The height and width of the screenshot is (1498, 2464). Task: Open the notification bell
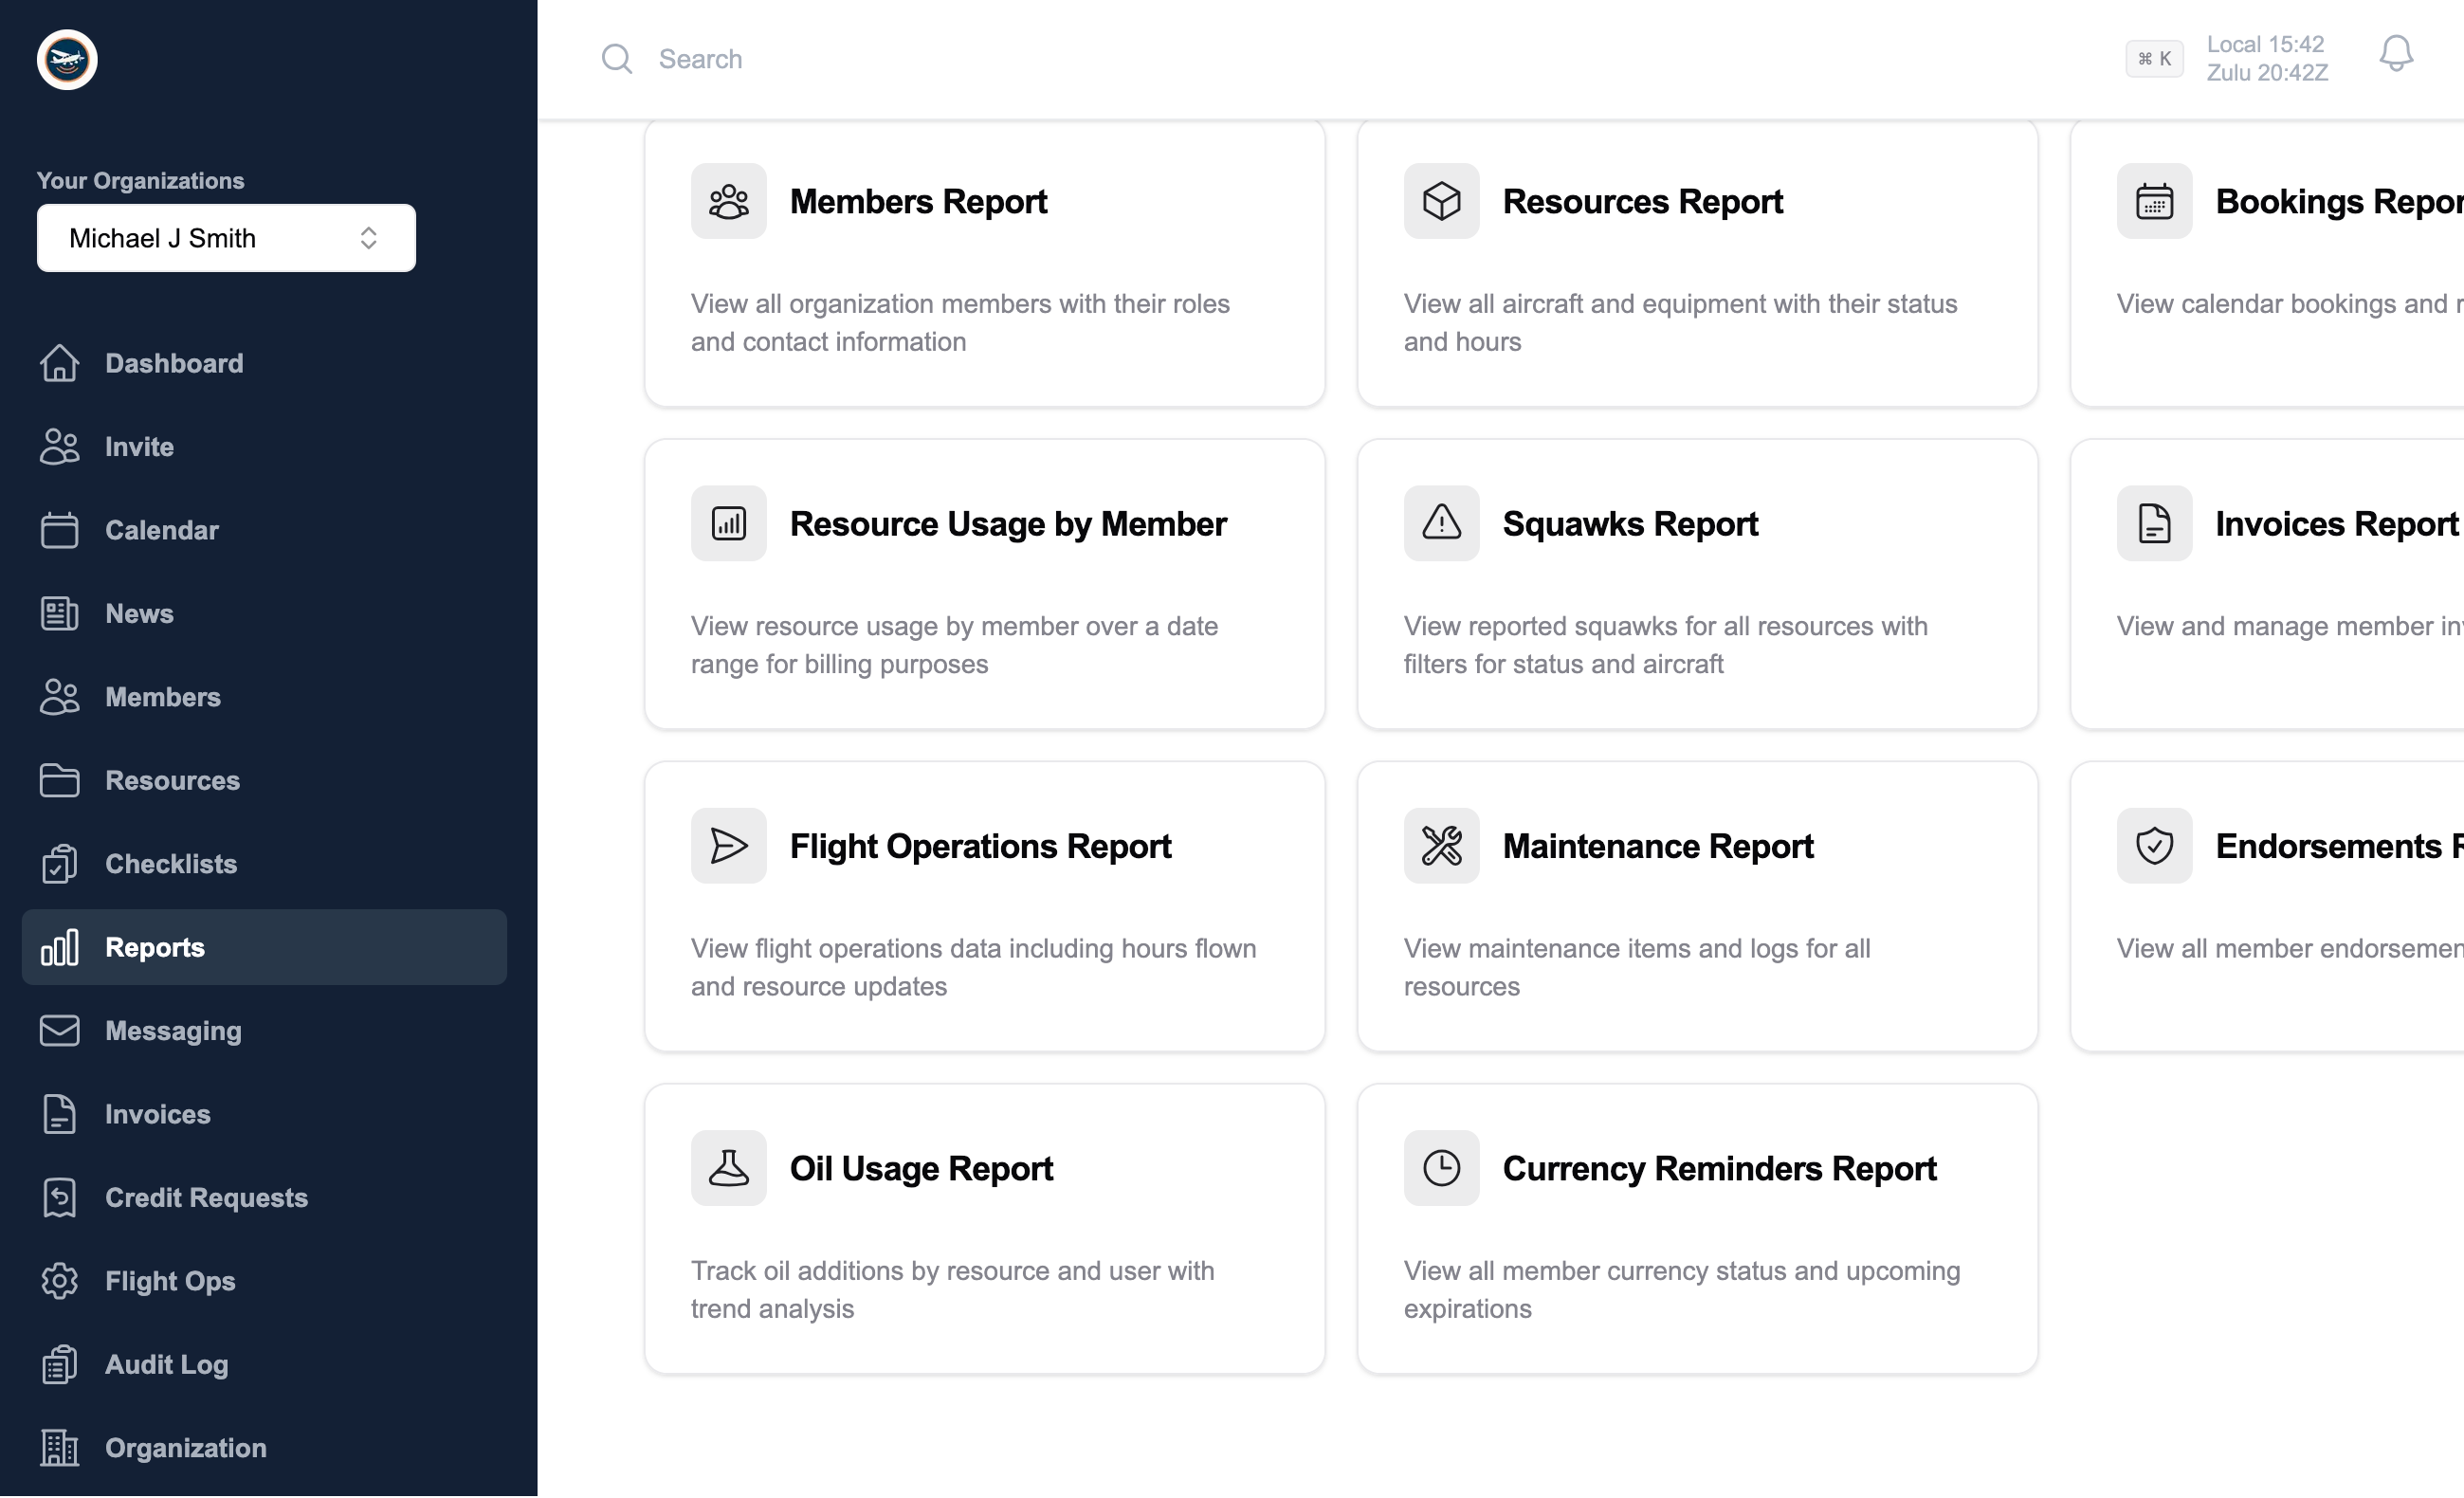pyautogui.click(x=2396, y=55)
